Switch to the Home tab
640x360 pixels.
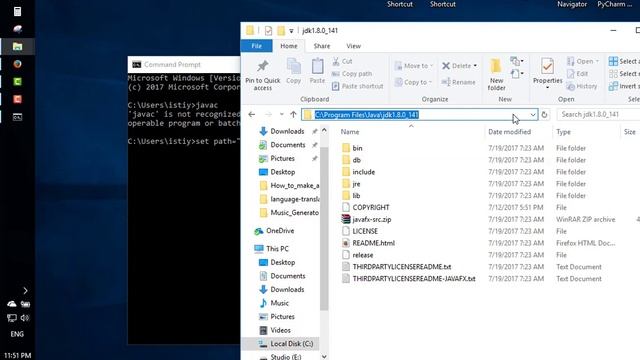289,46
